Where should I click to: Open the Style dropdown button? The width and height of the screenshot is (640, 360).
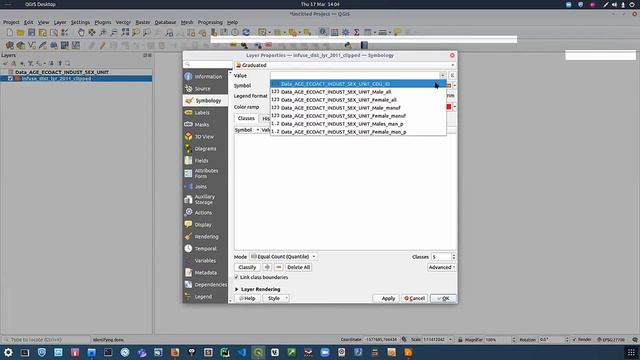pos(276,298)
